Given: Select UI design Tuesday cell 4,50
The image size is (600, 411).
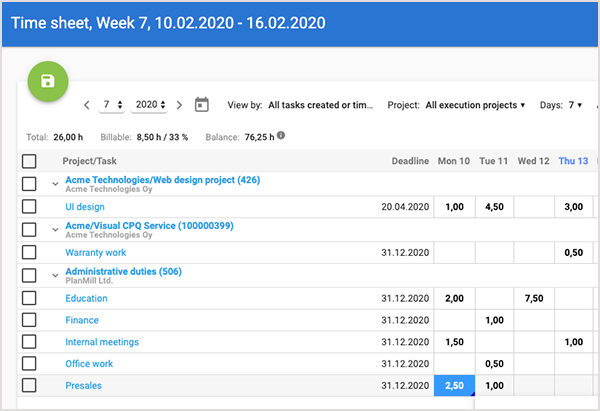Looking at the screenshot, I should tap(494, 207).
